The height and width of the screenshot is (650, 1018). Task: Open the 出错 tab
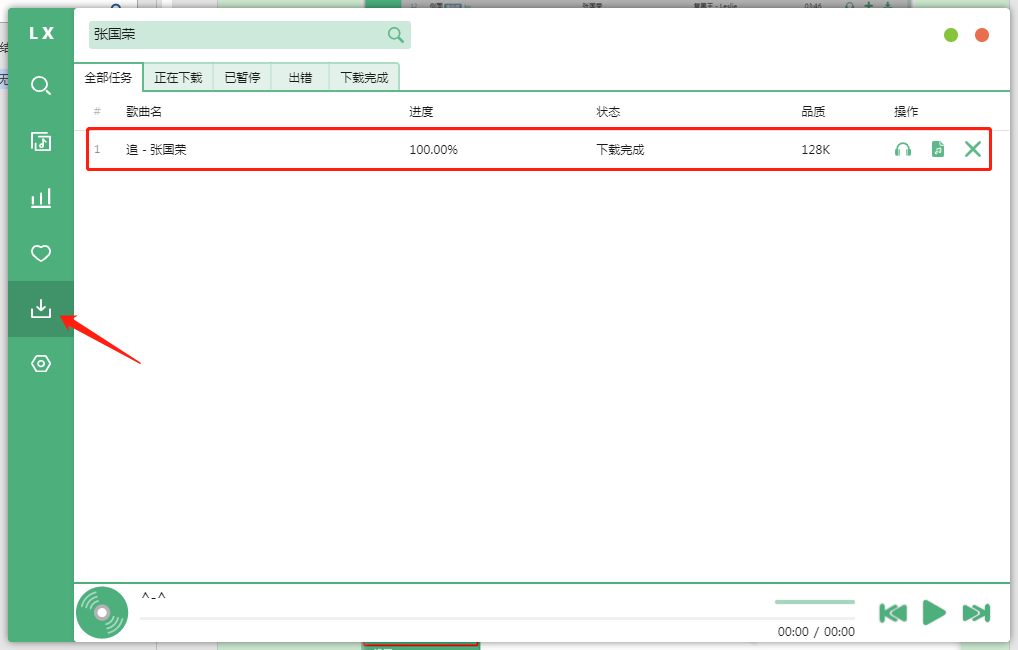click(299, 76)
